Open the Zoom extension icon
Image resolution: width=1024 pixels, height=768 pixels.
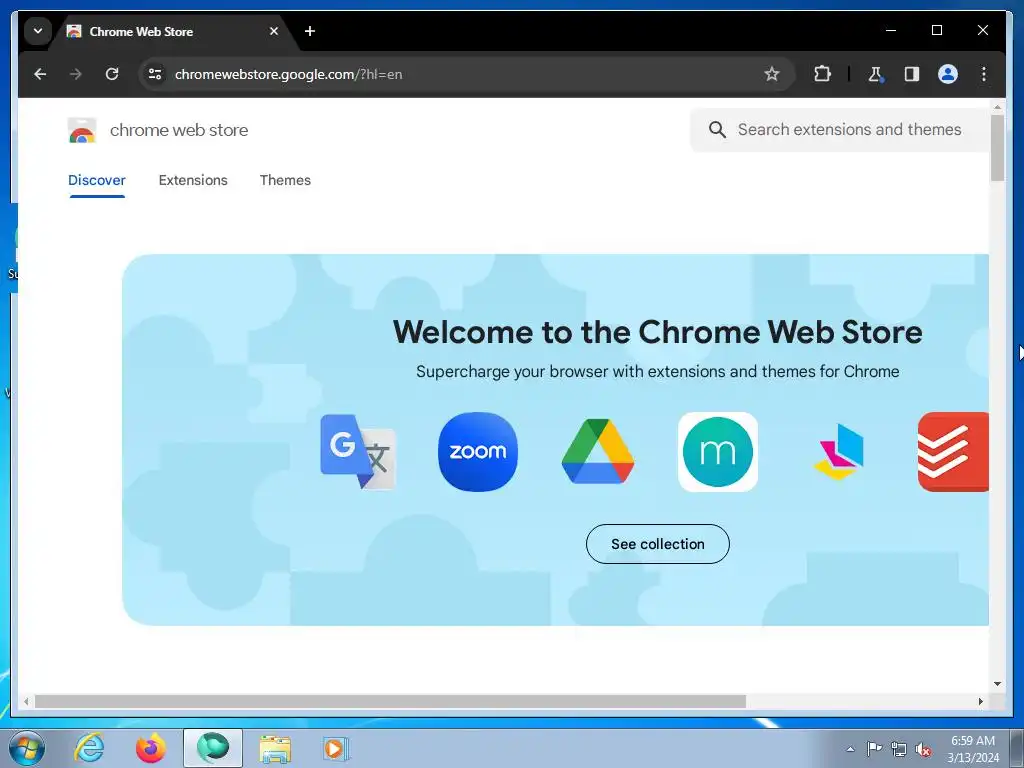click(478, 451)
